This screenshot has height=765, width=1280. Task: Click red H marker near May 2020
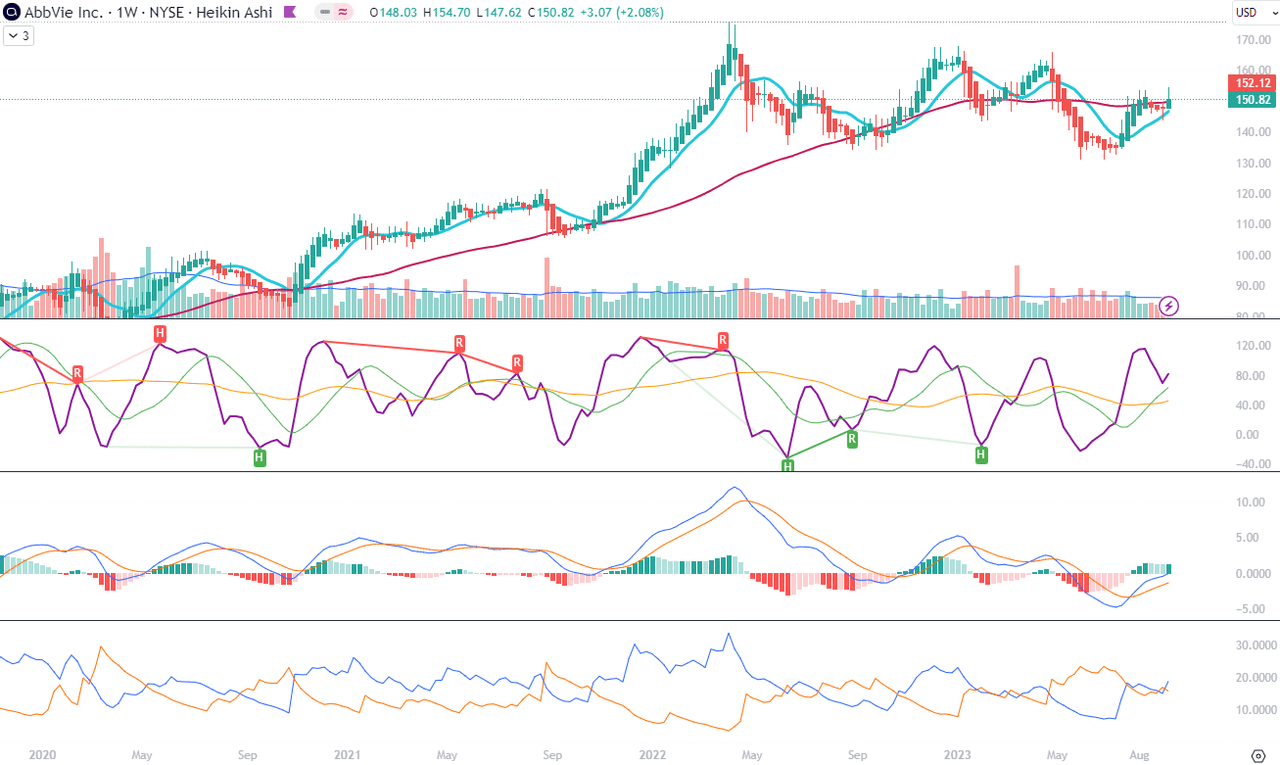(x=159, y=332)
